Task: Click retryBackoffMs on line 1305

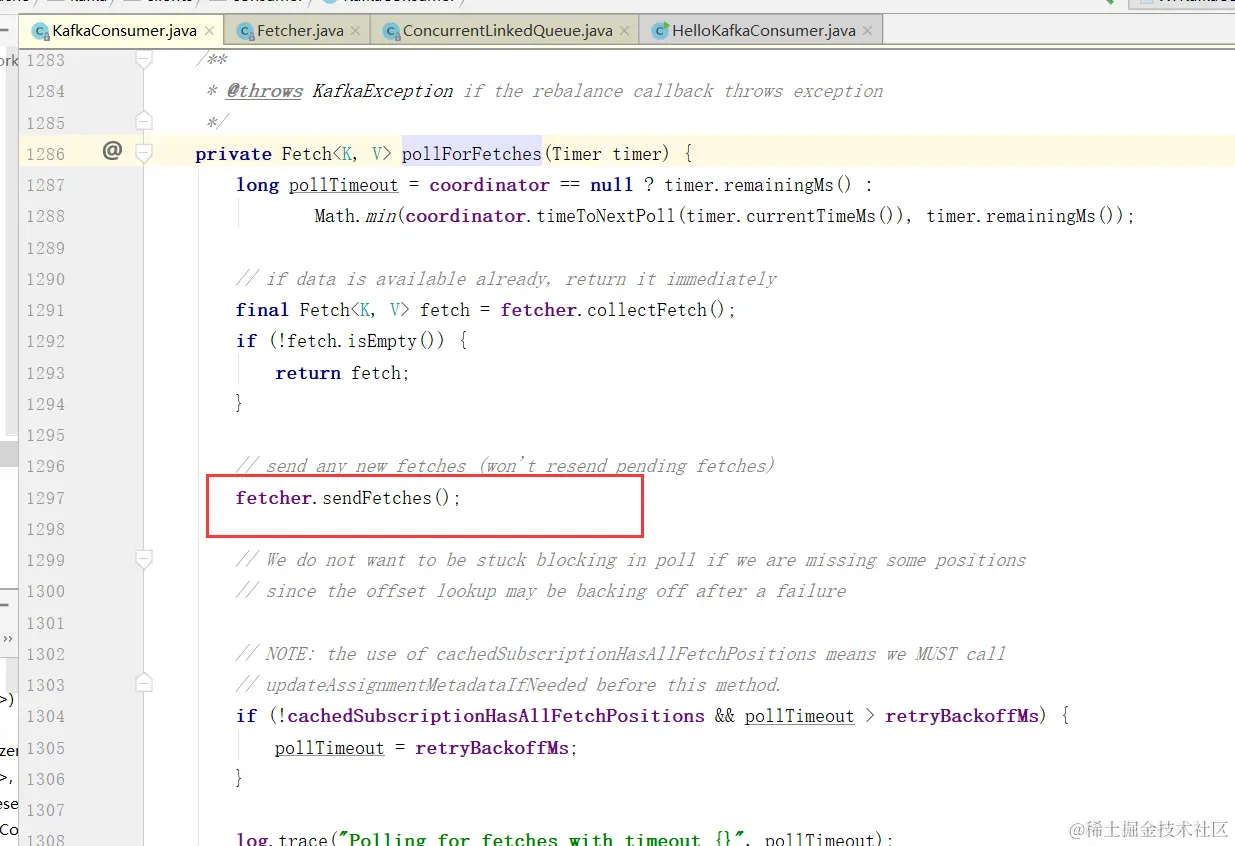Action: (x=492, y=748)
